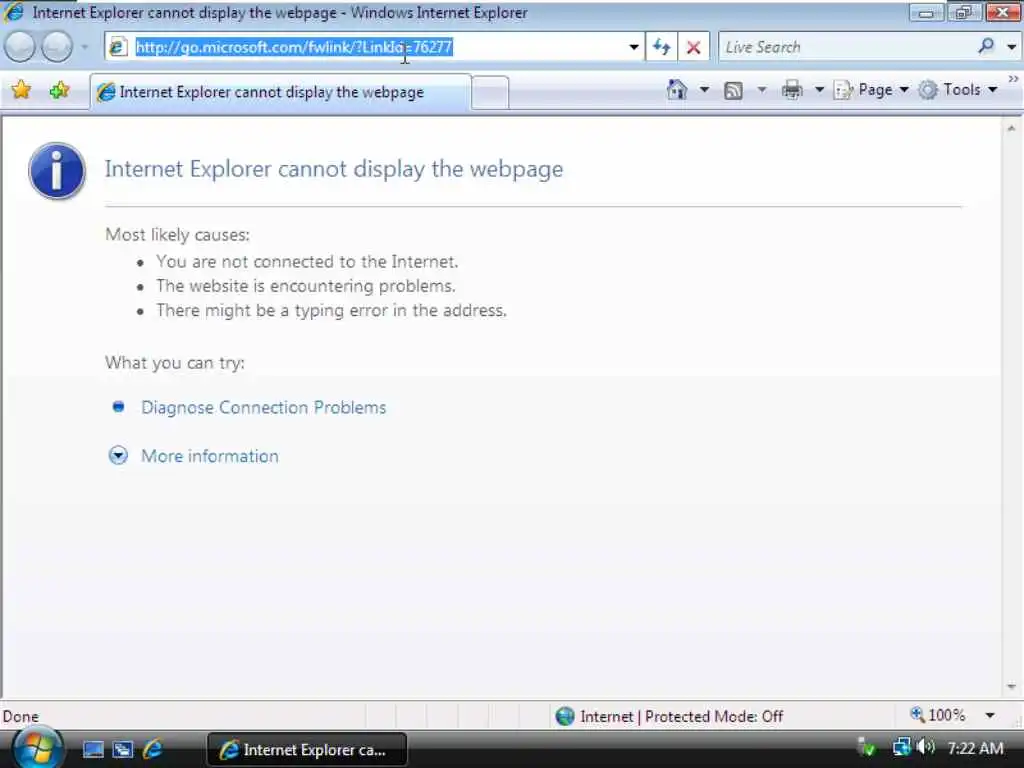Click the Home toolbar icon

click(677, 89)
